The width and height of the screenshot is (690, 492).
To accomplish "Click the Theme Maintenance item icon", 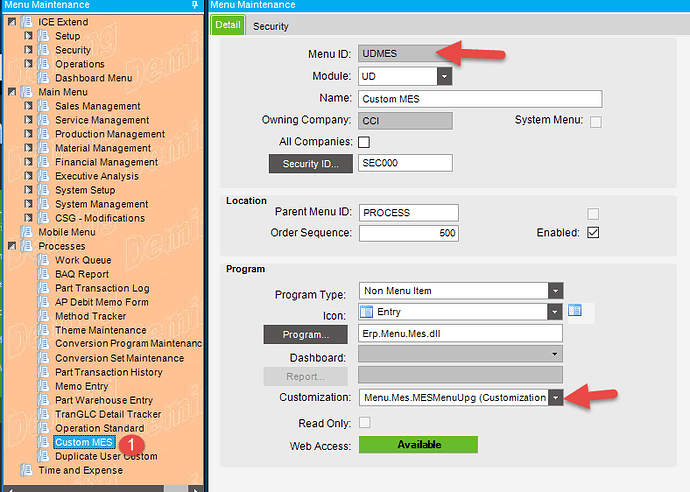I will click(x=43, y=330).
